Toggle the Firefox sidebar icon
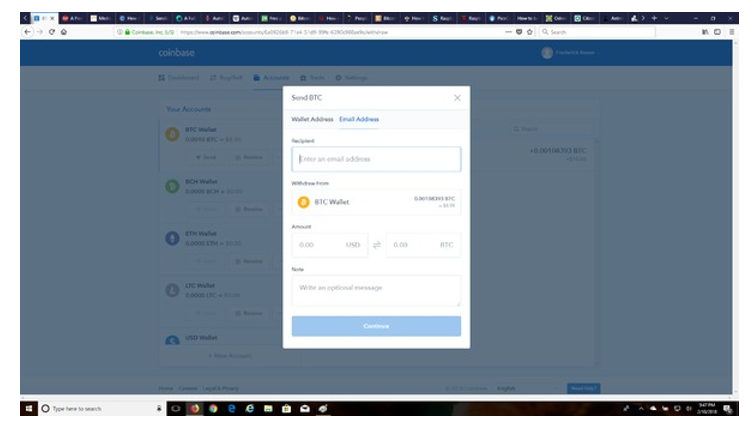This screenshot has width=746, height=431. tap(717, 32)
